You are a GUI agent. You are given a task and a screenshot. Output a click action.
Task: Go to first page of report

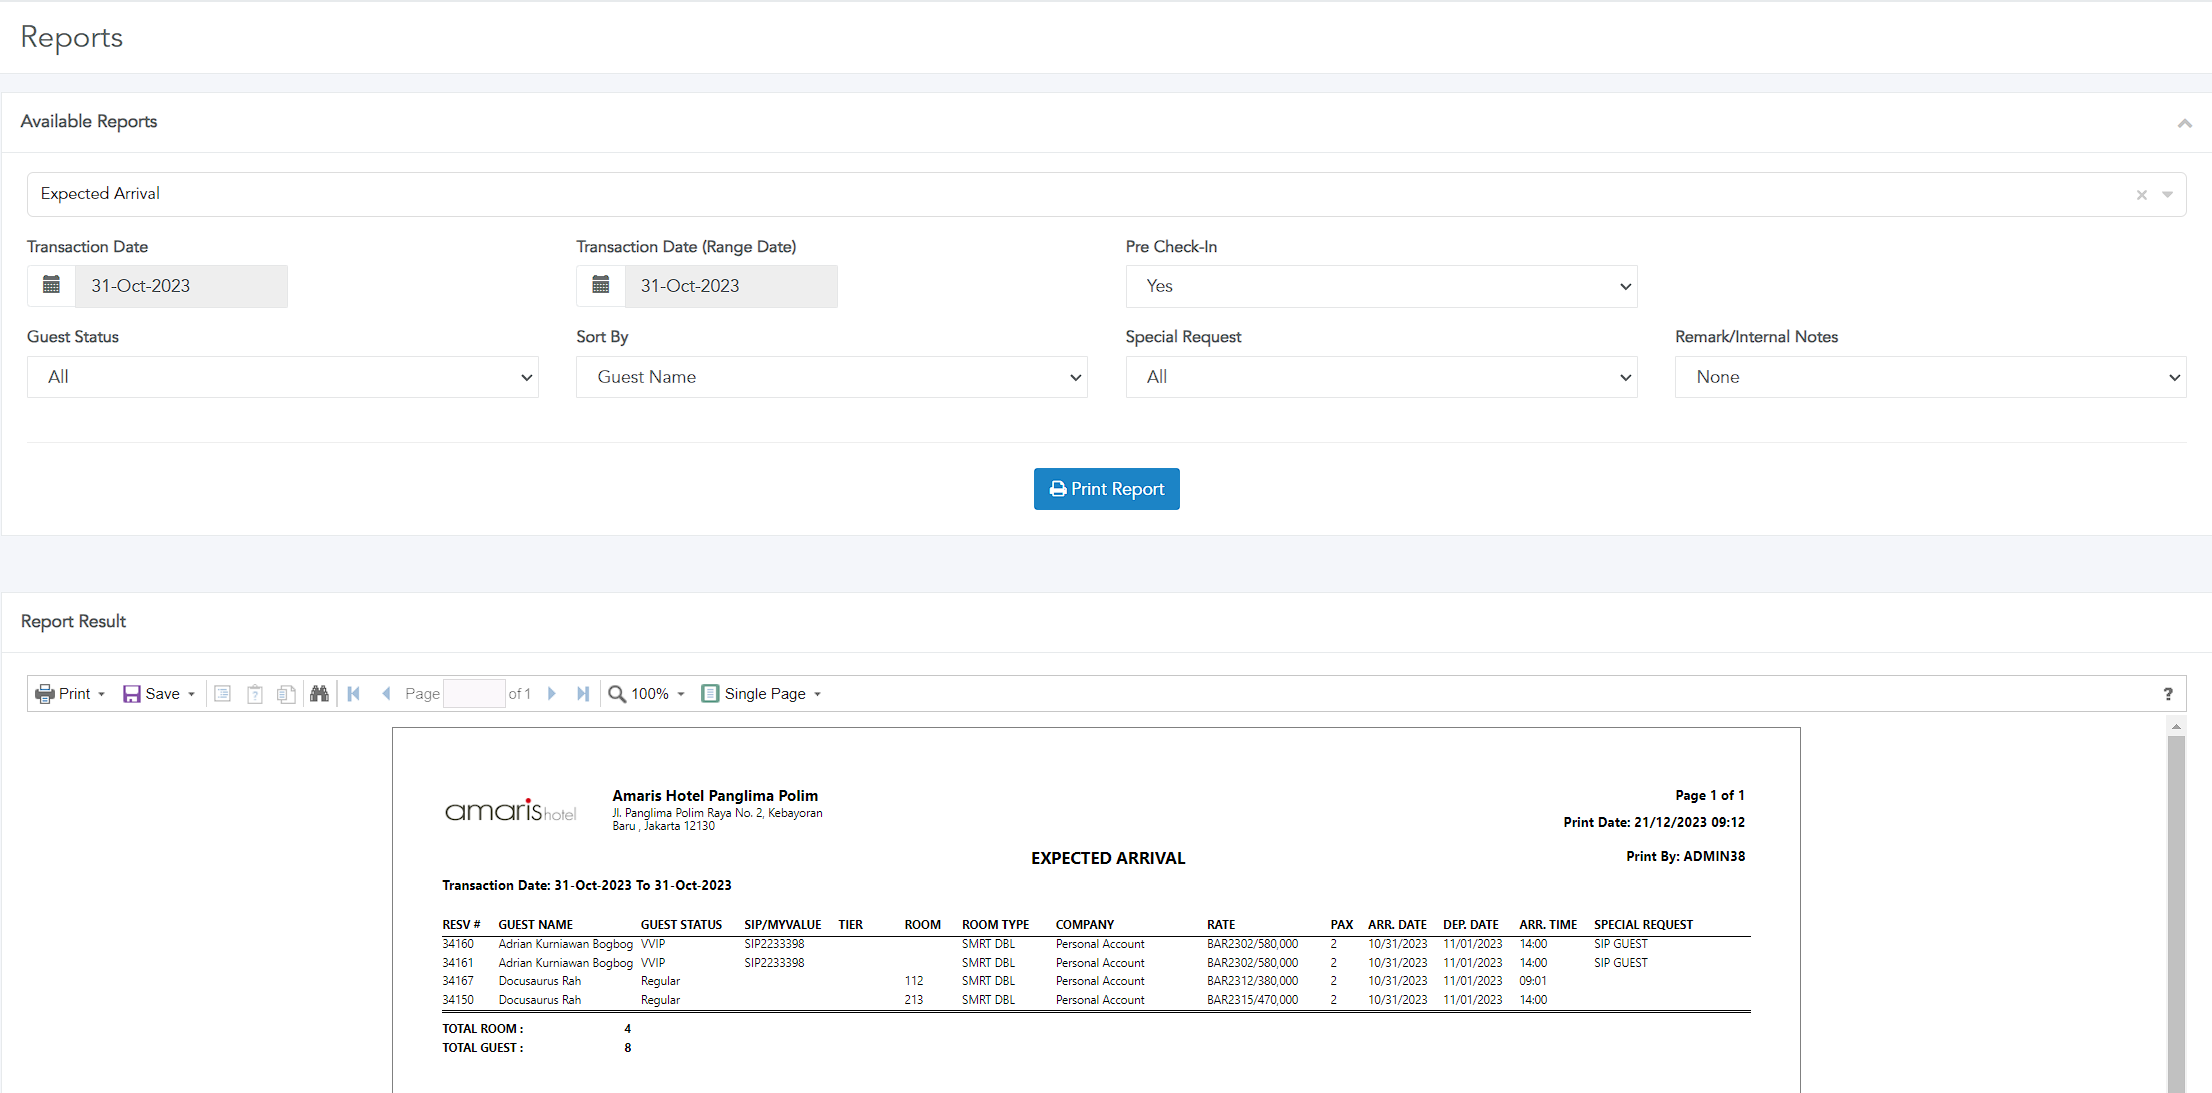[354, 694]
